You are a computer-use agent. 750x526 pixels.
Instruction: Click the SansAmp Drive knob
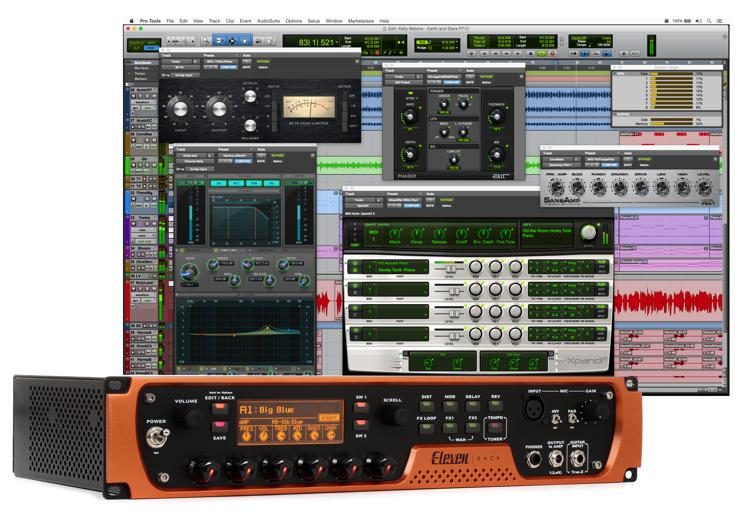click(641, 187)
